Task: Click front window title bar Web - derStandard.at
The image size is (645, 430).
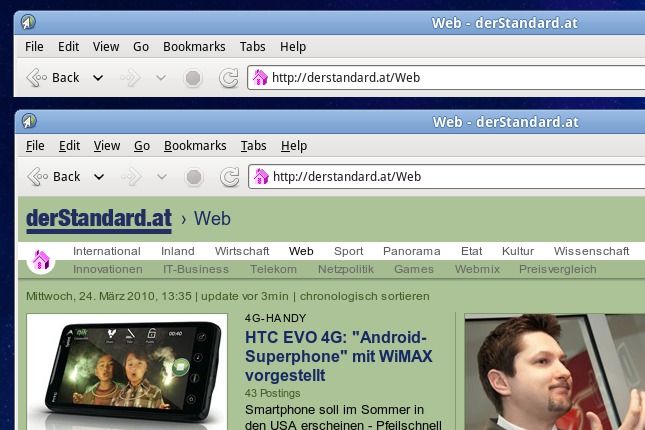Action: point(506,122)
